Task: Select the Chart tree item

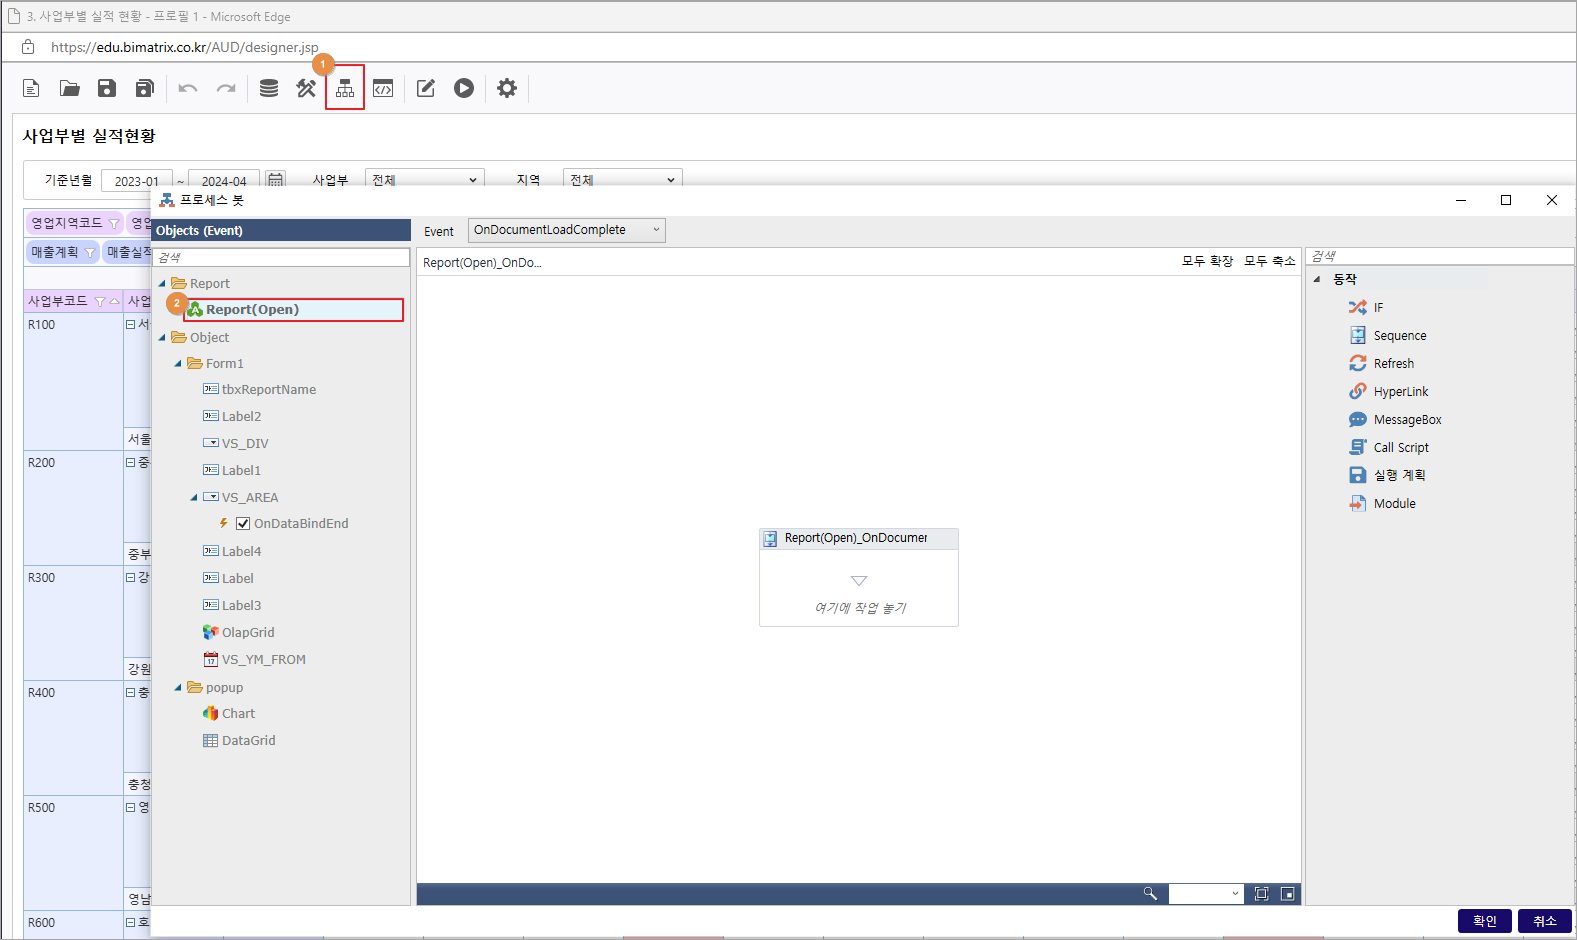Action: coord(229,714)
